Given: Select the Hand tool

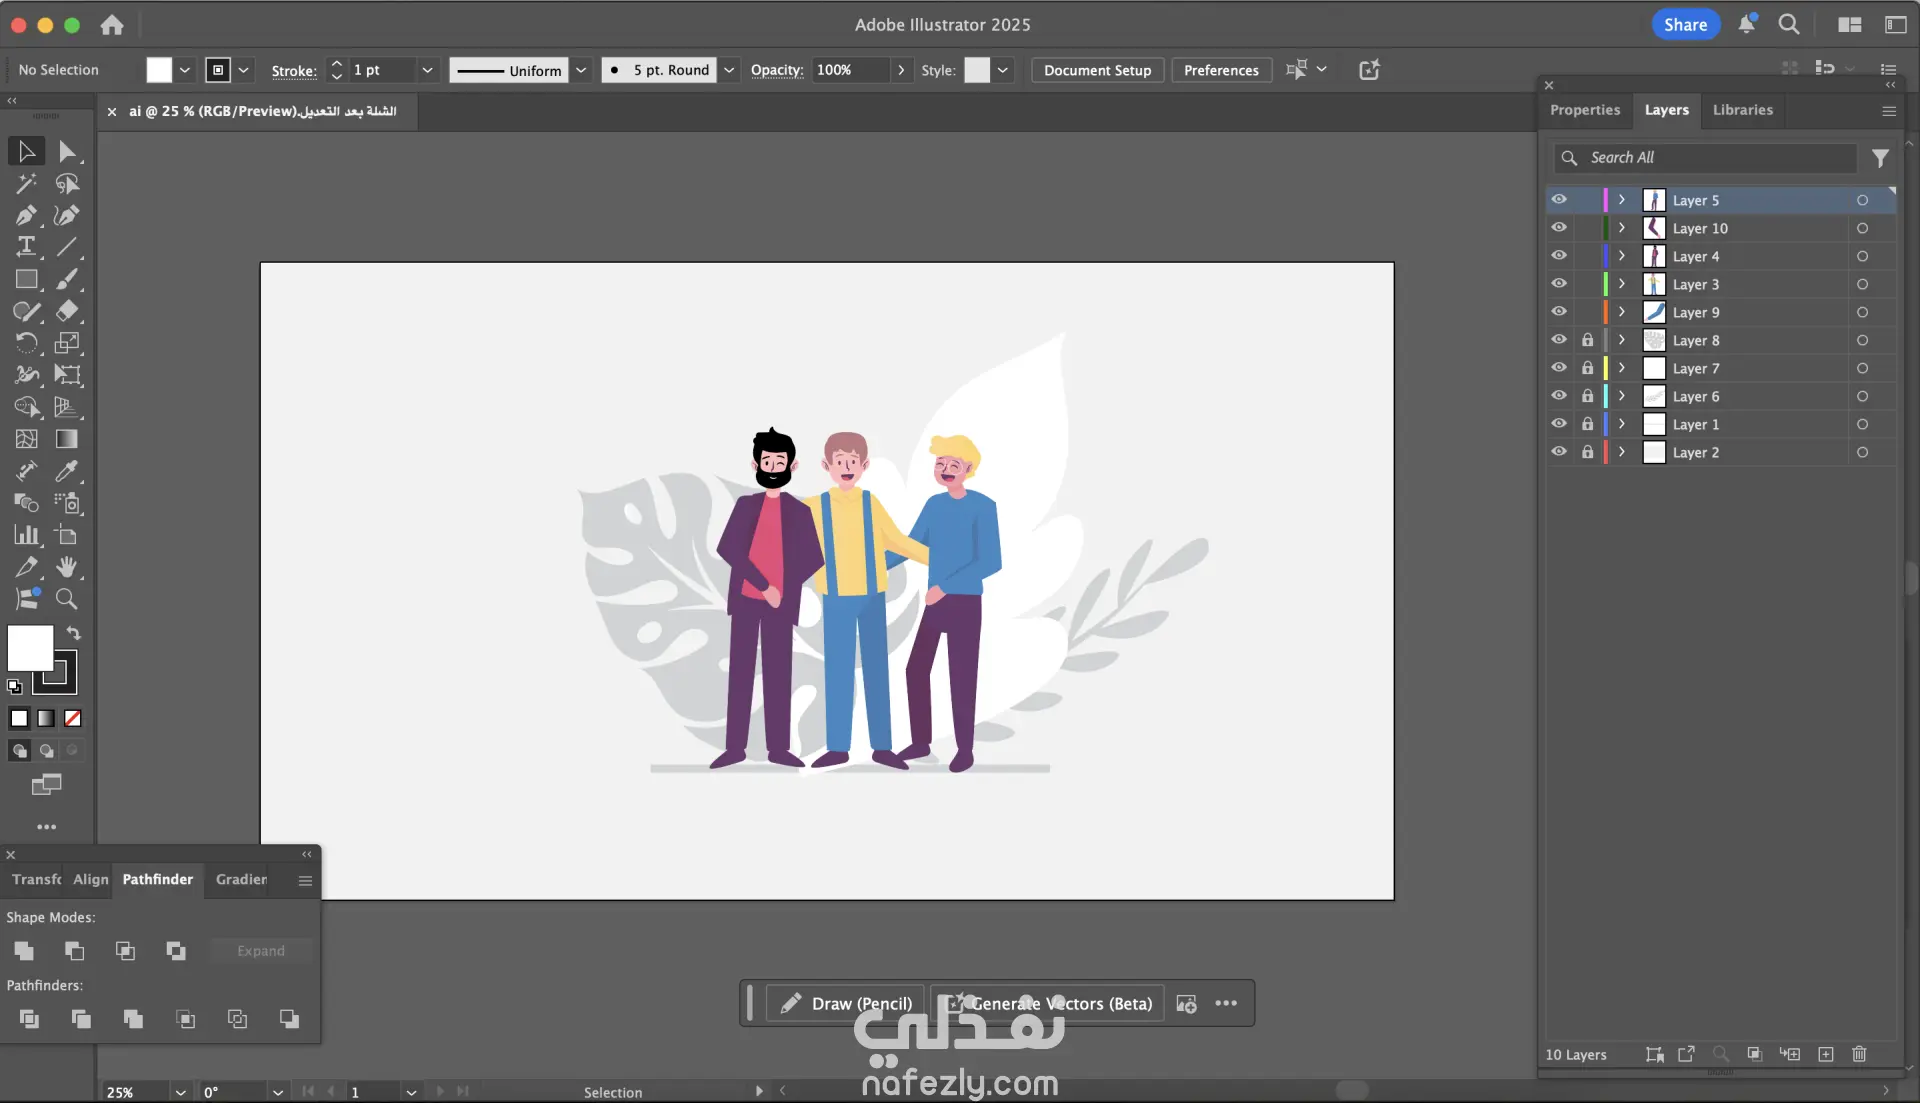Looking at the screenshot, I should (67, 567).
